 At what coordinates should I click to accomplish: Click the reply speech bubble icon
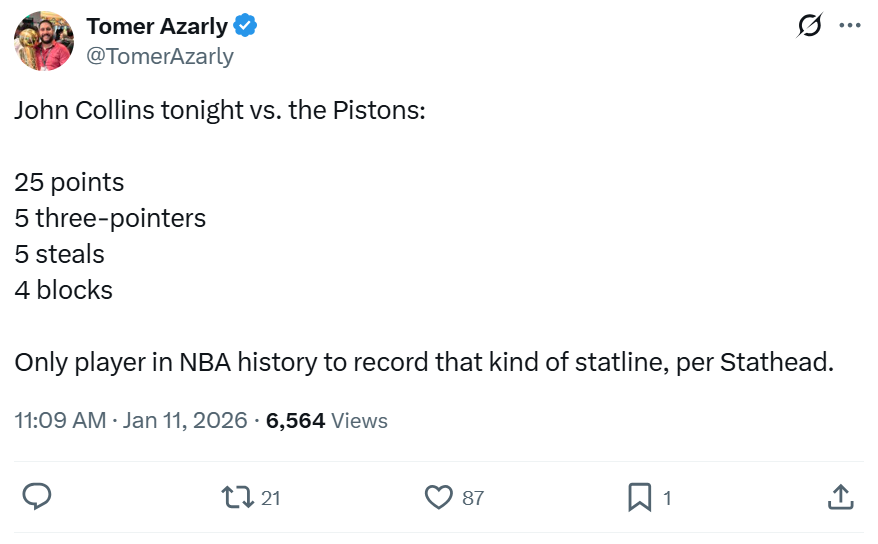(37, 497)
